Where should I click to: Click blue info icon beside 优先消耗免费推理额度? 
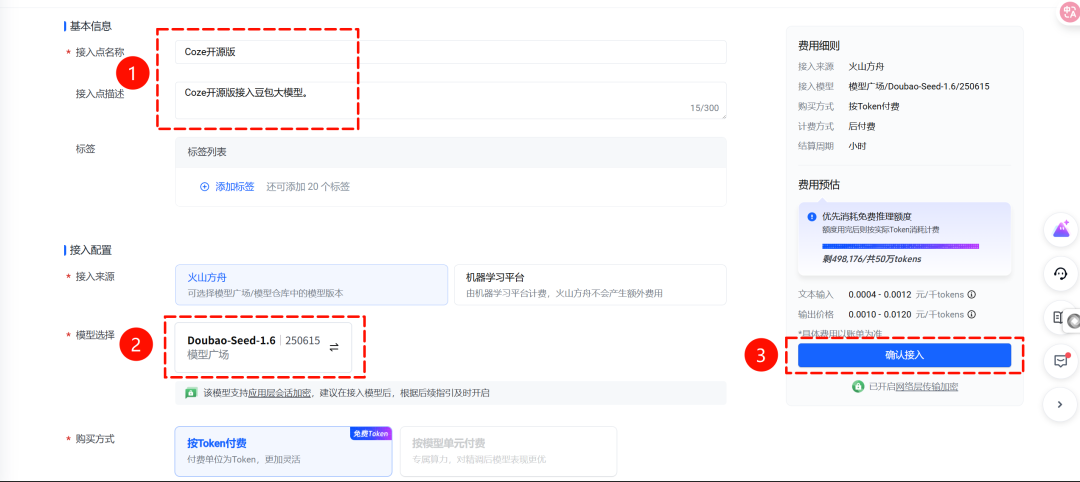coord(812,217)
